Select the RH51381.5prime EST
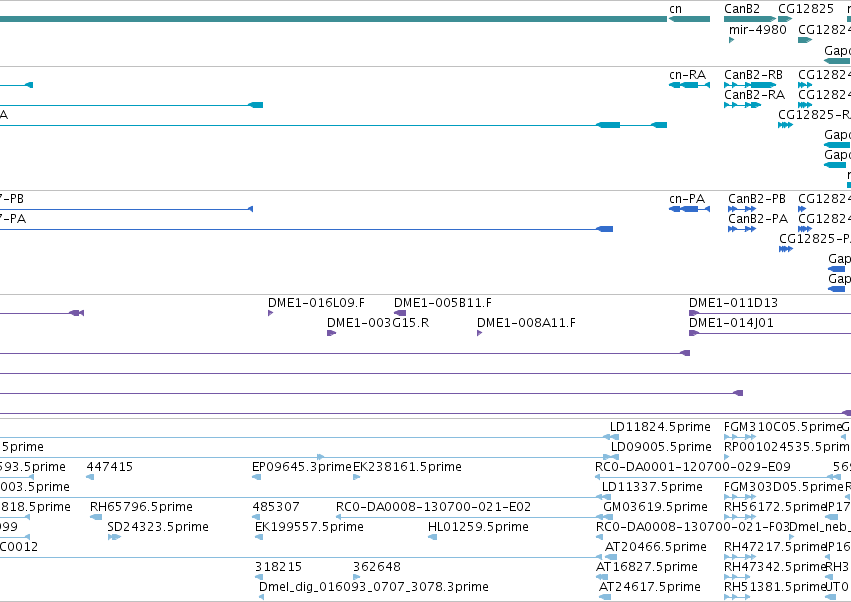The width and height of the screenshot is (851, 602). 737,597
